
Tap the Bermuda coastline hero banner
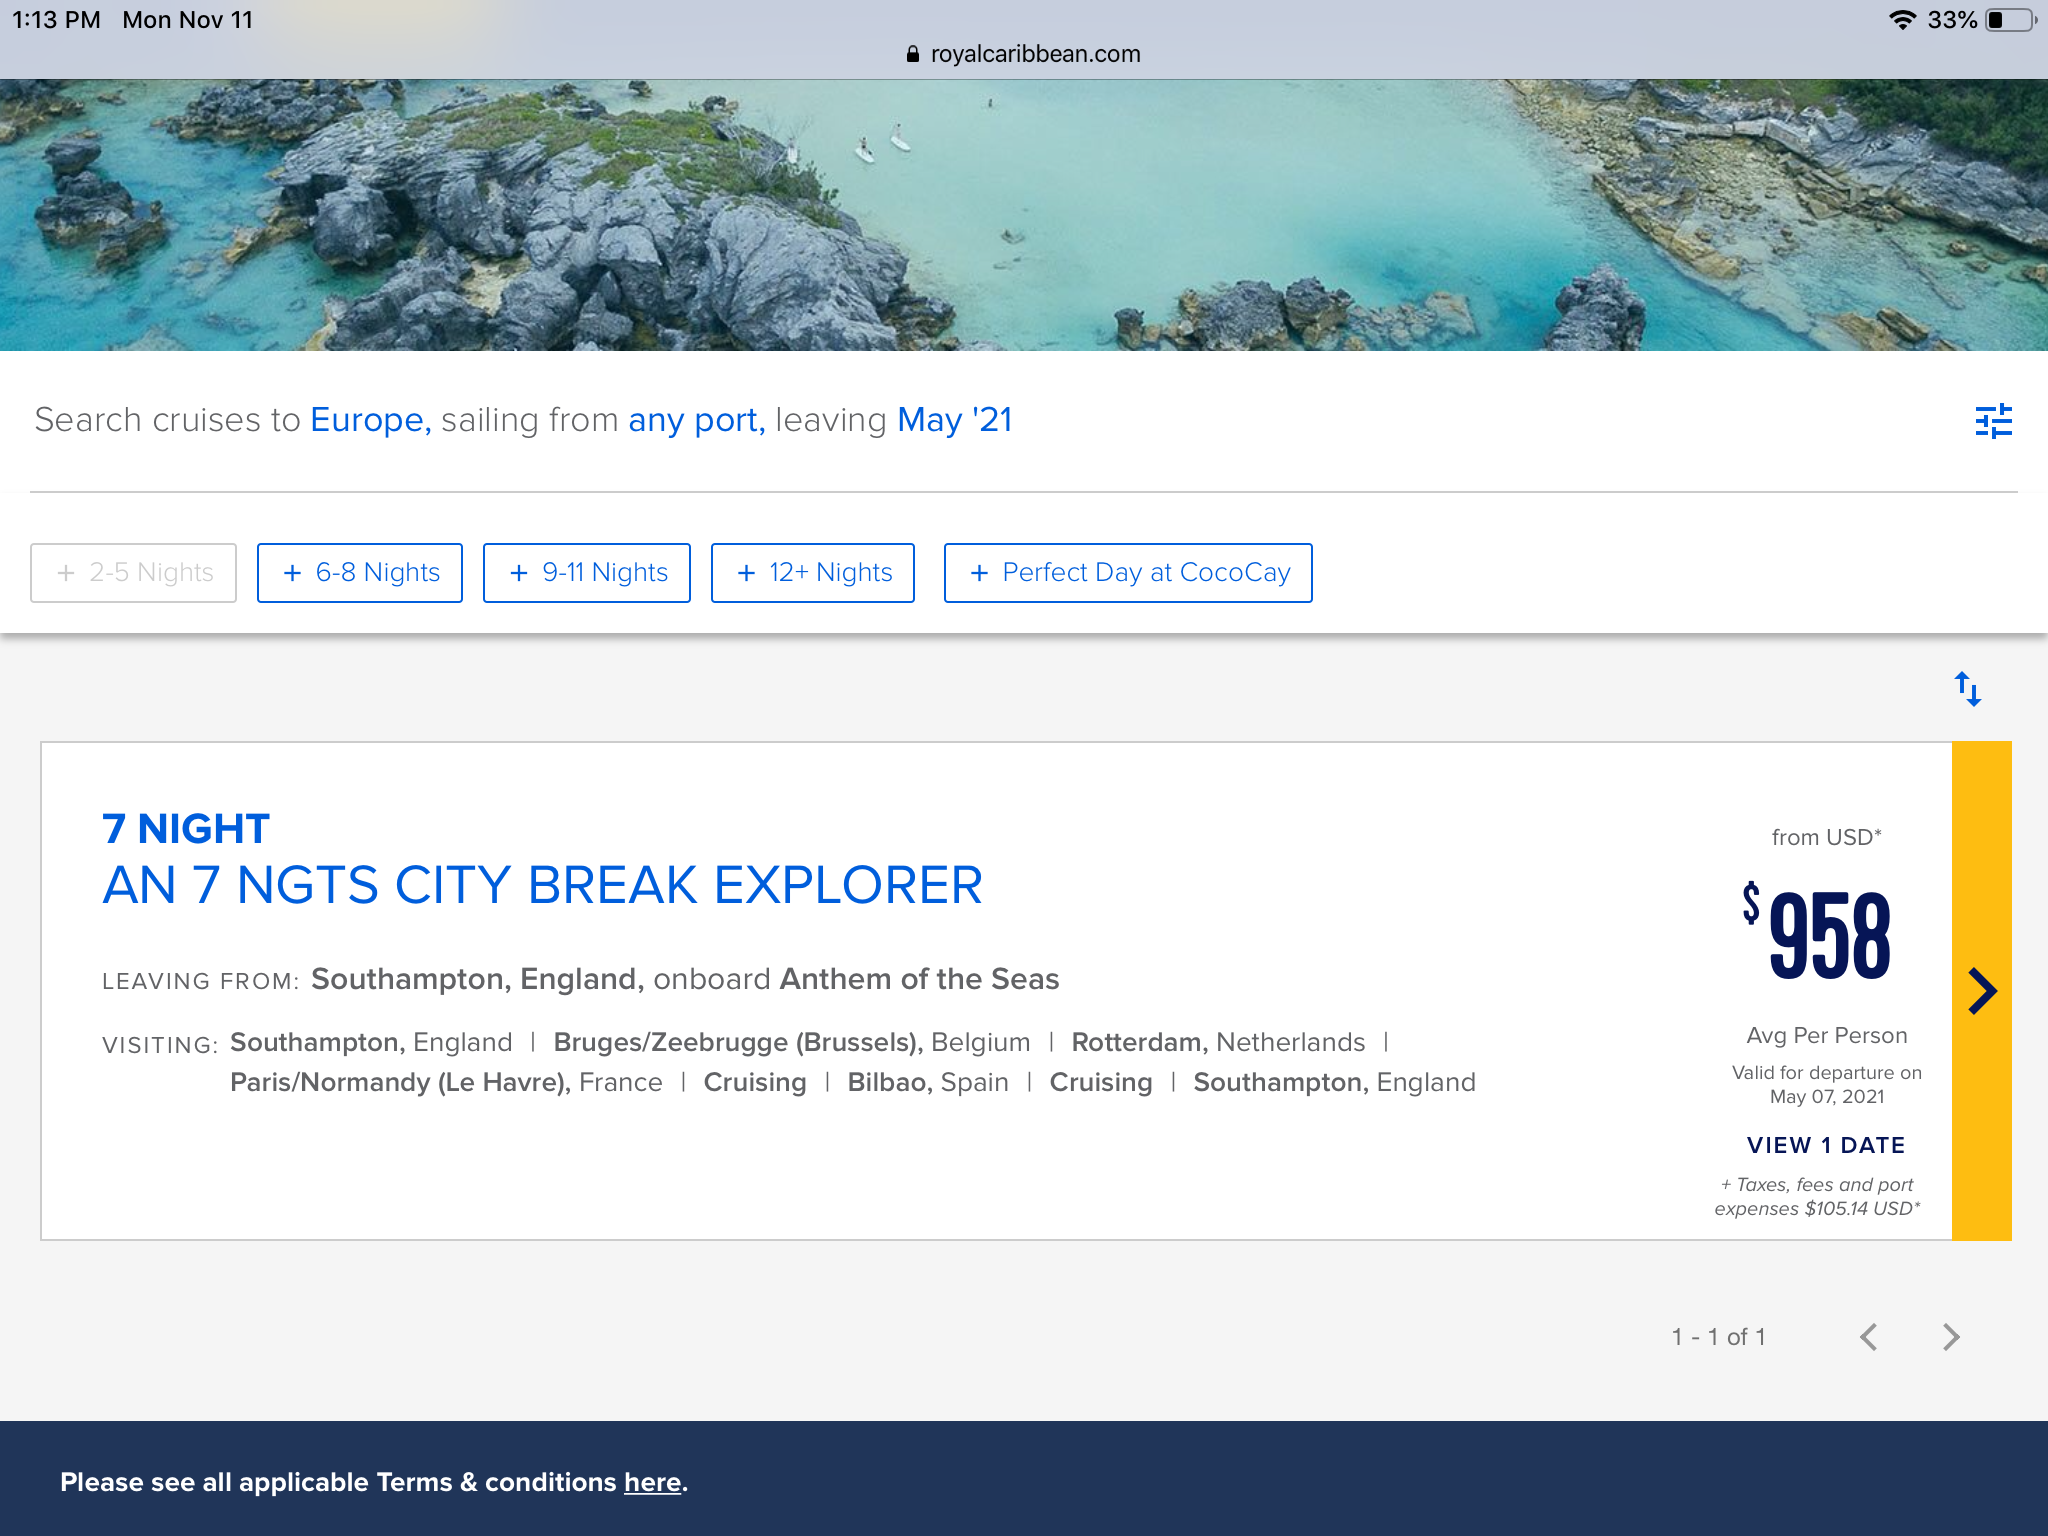[x=1024, y=215]
